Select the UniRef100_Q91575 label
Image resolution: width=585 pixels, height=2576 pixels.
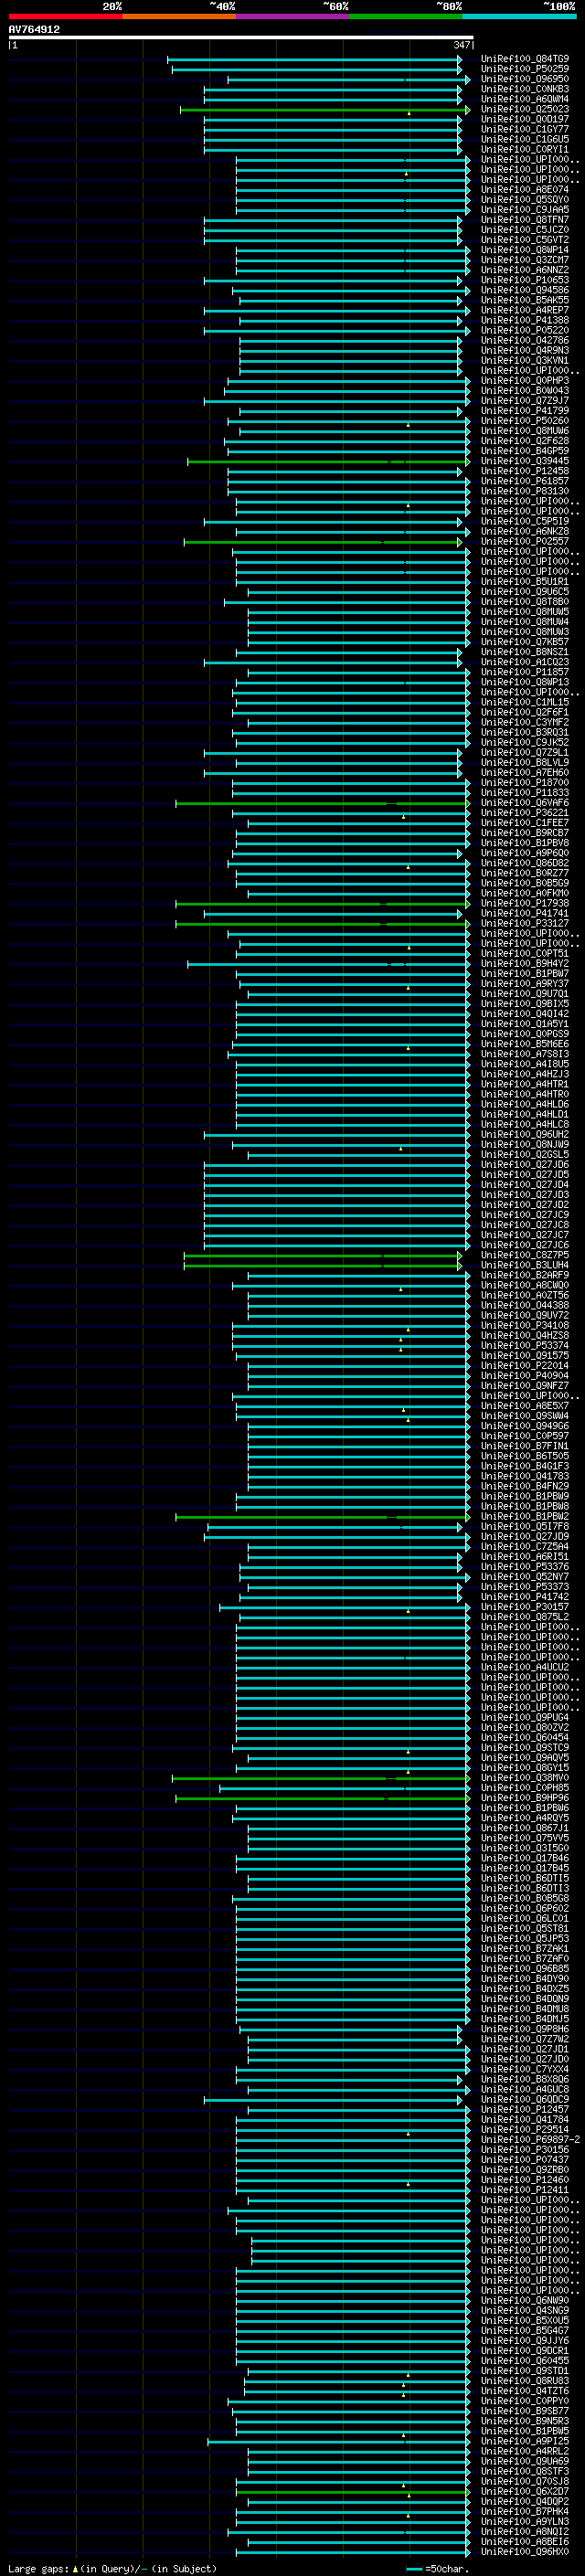(x=525, y=1356)
